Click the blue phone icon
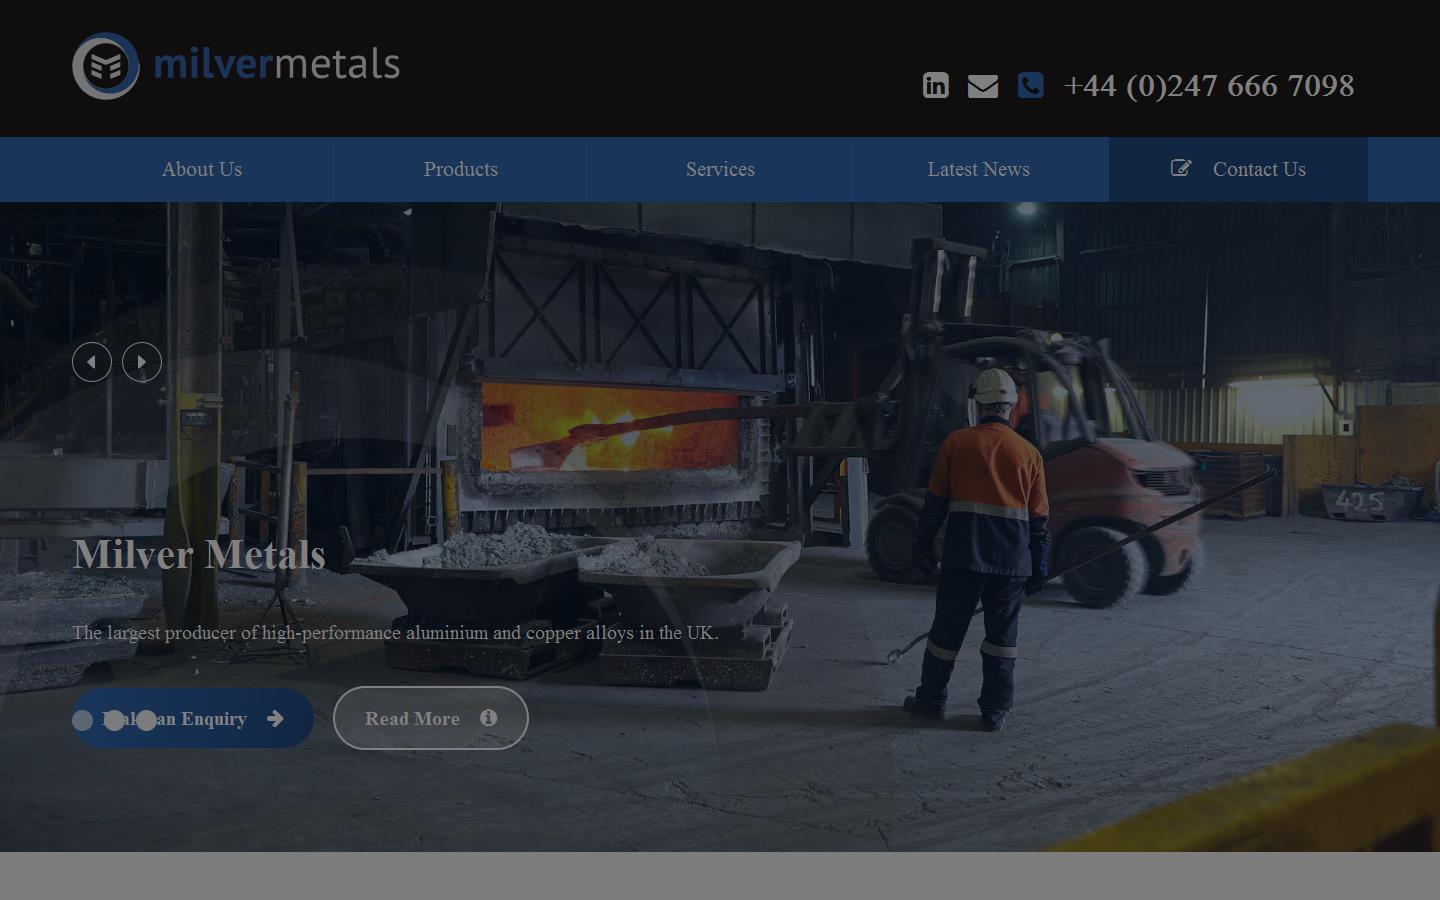Viewport: 1440px width, 900px height. pos(1030,86)
